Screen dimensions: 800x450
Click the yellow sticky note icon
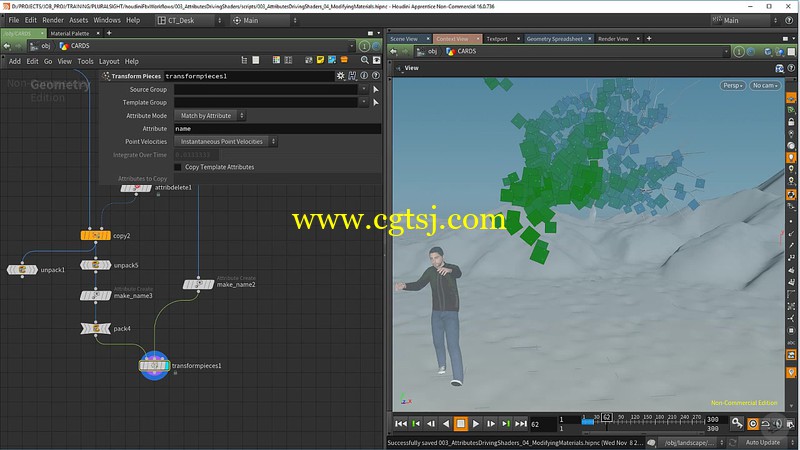[320, 60]
